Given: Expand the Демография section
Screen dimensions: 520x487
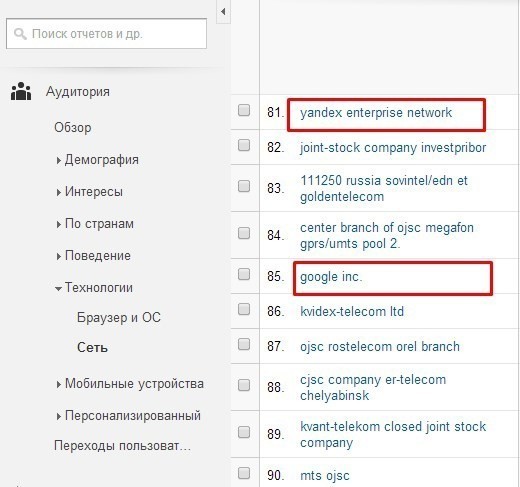Looking at the screenshot, I should [97, 160].
